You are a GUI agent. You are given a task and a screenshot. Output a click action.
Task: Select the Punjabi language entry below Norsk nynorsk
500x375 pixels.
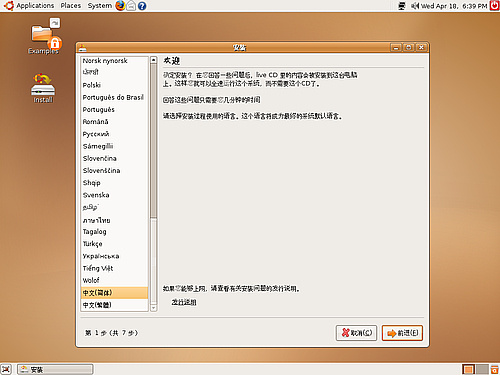point(114,72)
